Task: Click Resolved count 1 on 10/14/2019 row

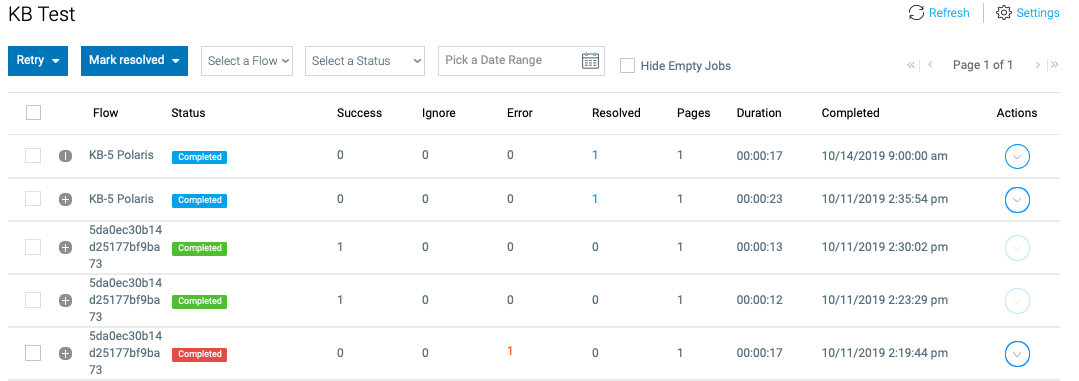Action: [595, 155]
